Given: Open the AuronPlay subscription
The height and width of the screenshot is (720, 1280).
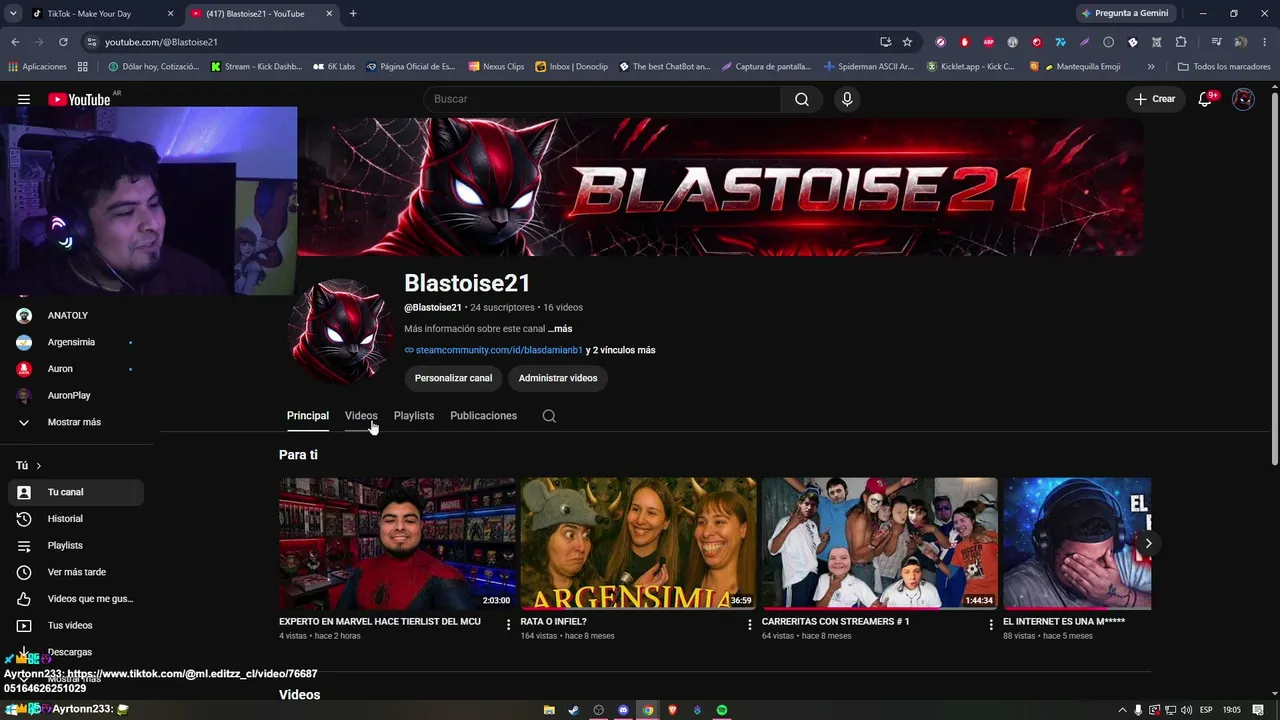Looking at the screenshot, I should [x=76, y=396].
